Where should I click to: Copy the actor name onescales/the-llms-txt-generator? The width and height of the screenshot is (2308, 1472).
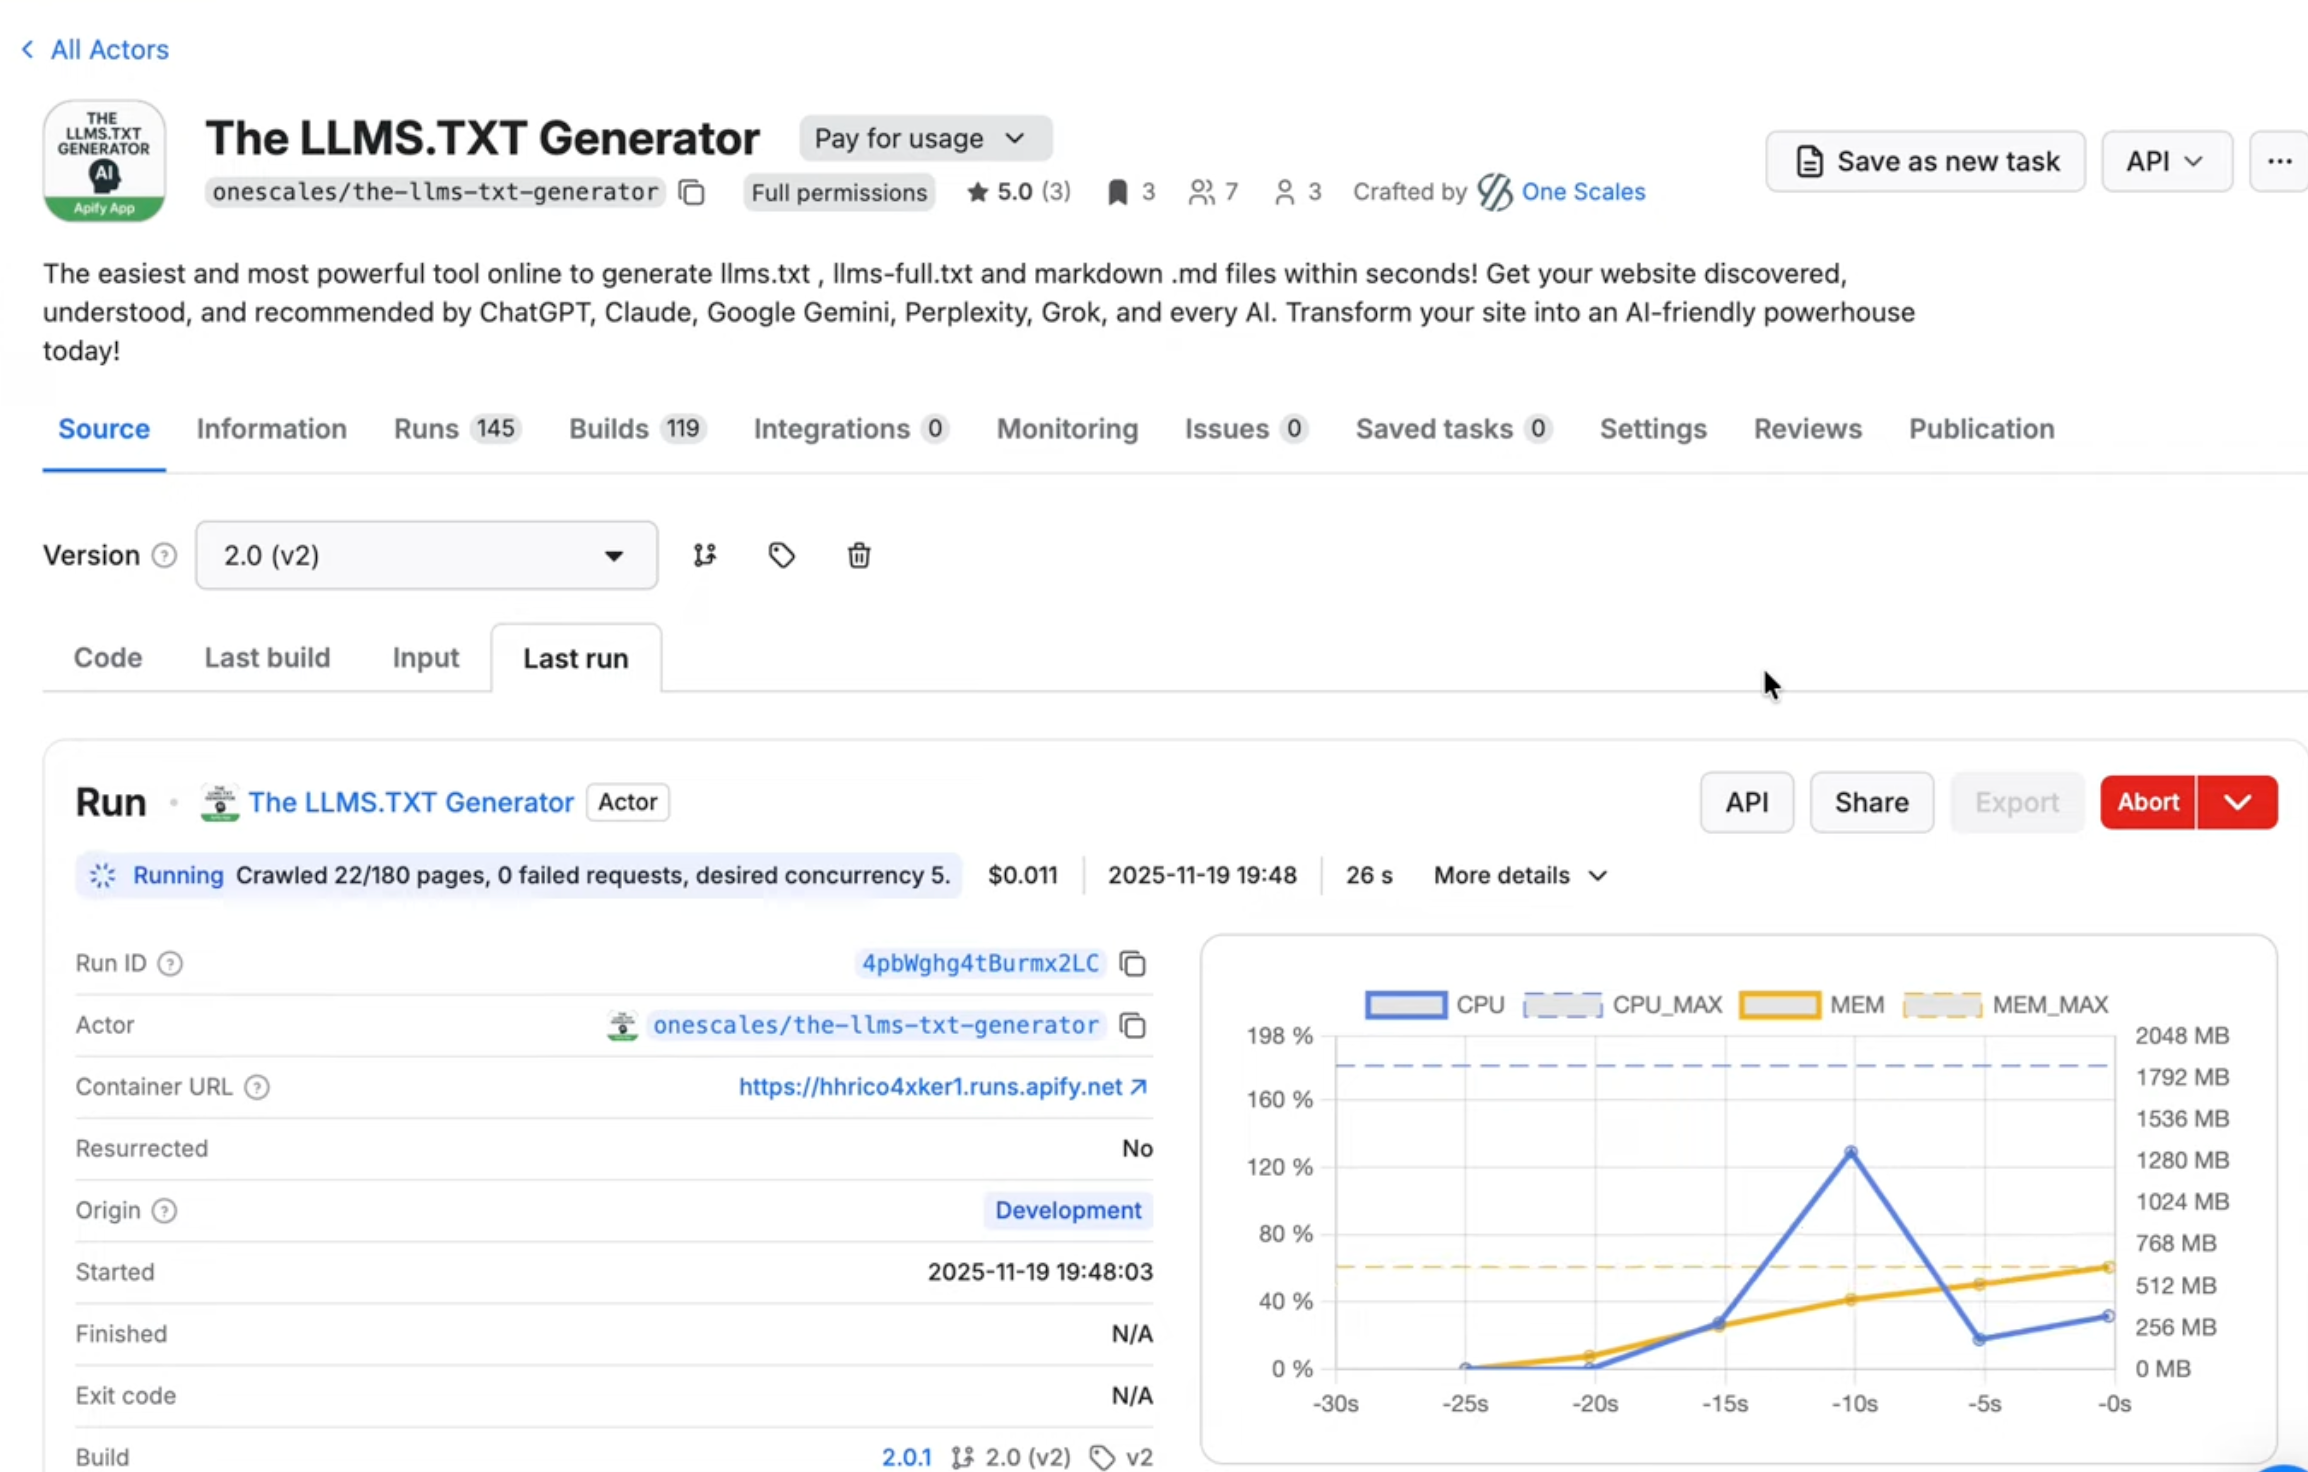[x=691, y=192]
